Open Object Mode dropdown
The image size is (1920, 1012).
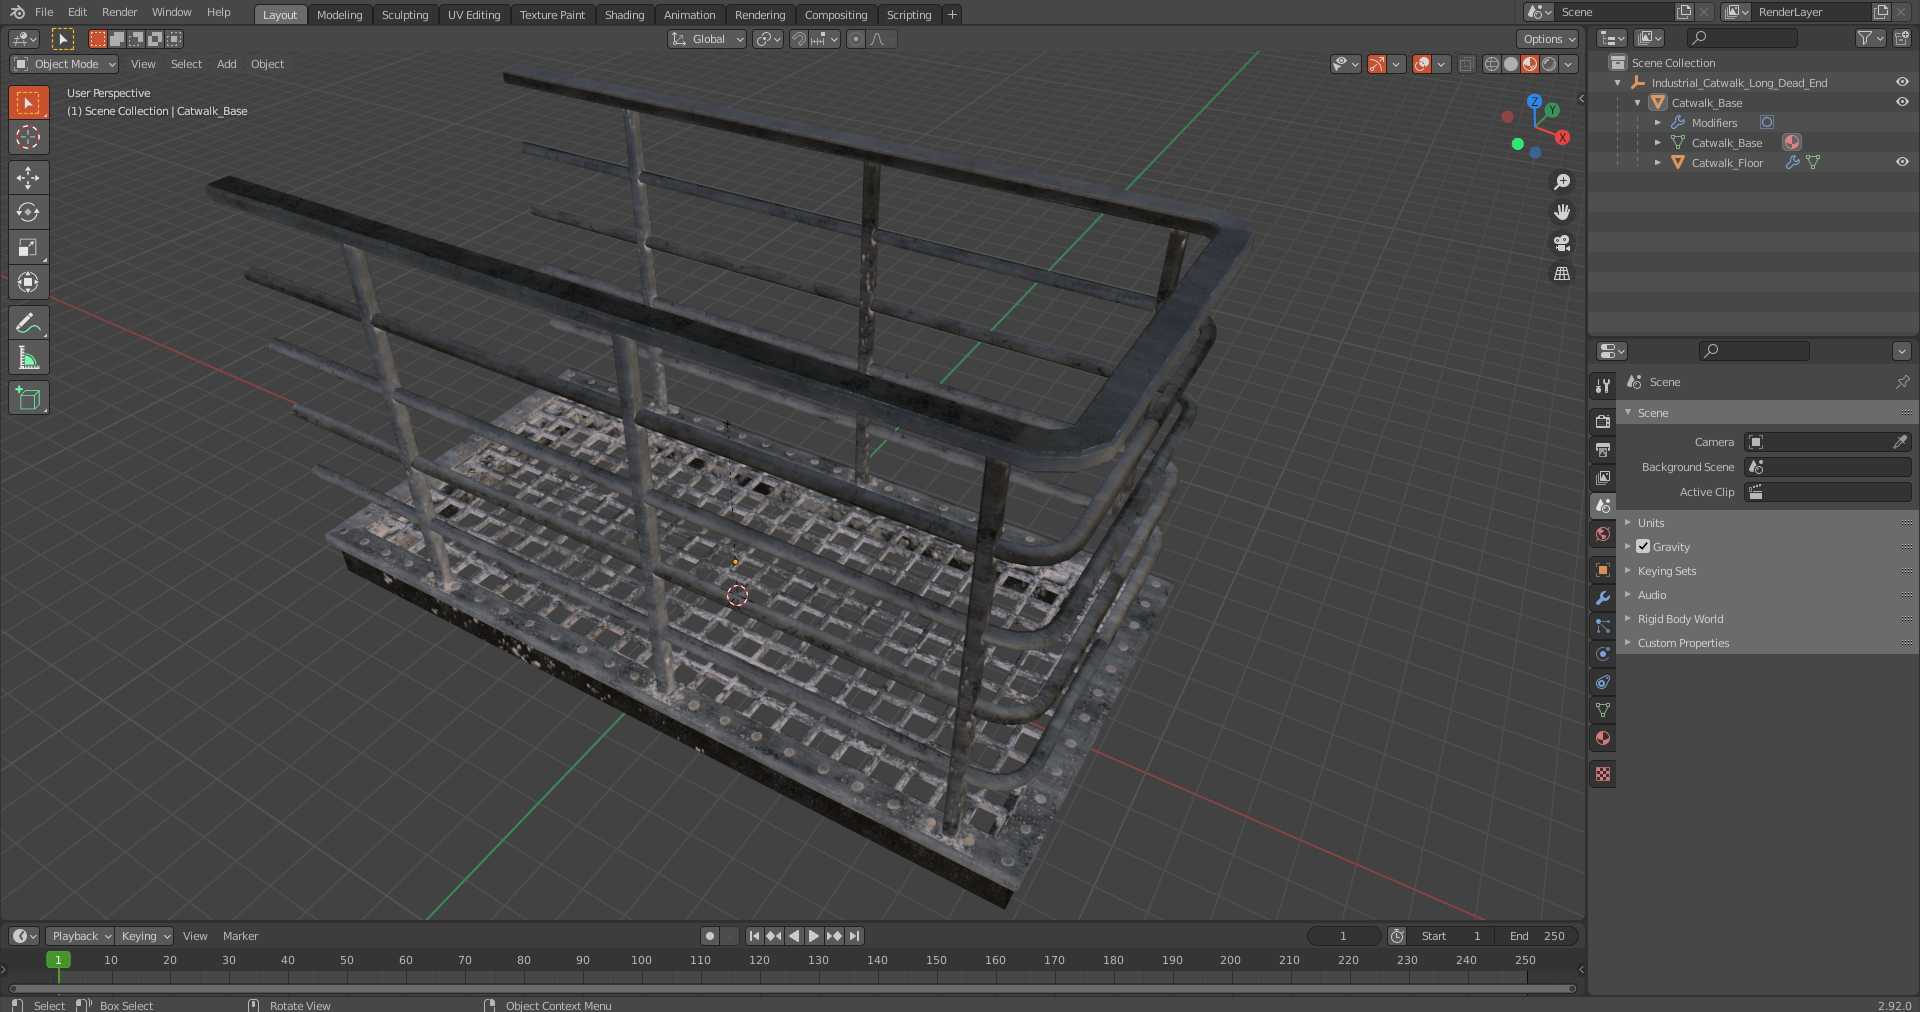[x=64, y=64]
